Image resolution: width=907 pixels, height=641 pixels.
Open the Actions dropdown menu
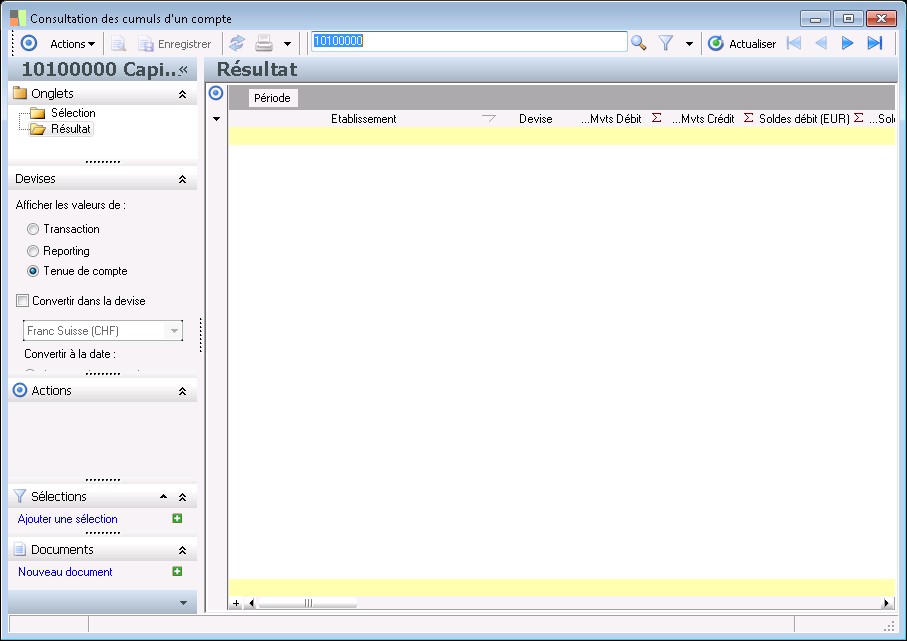(72, 44)
